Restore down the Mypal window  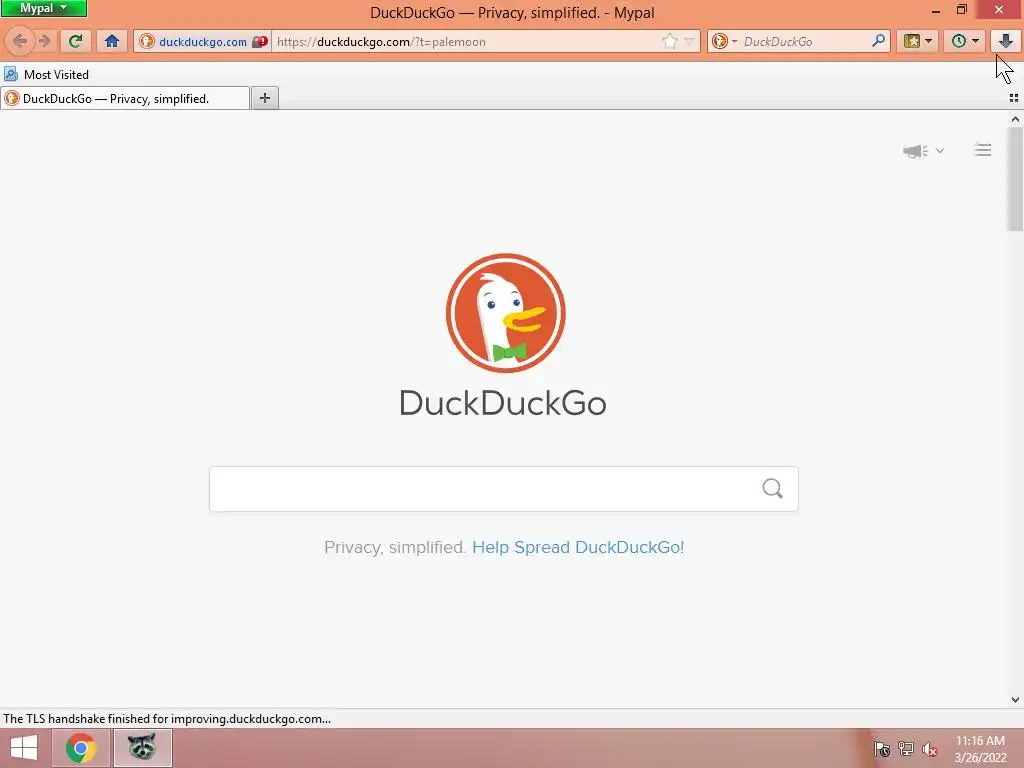(961, 9)
